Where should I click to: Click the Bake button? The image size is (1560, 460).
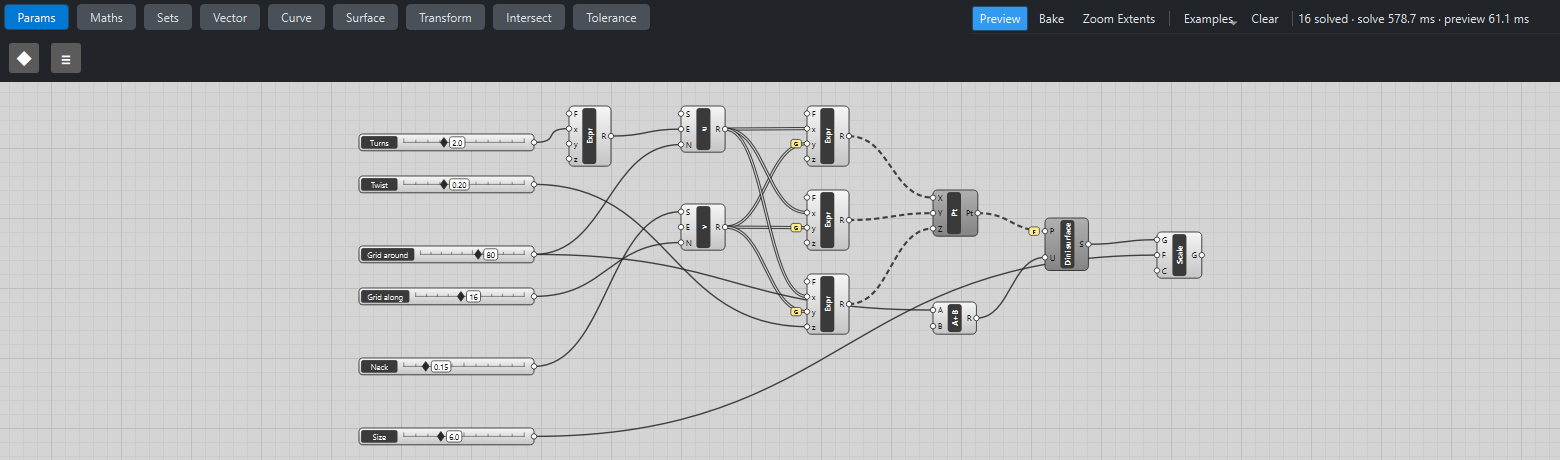point(1051,18)
